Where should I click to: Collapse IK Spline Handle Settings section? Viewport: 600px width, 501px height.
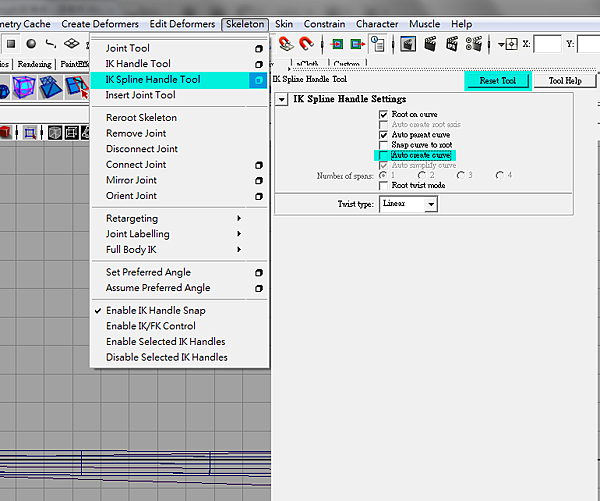tap(282, 100)
